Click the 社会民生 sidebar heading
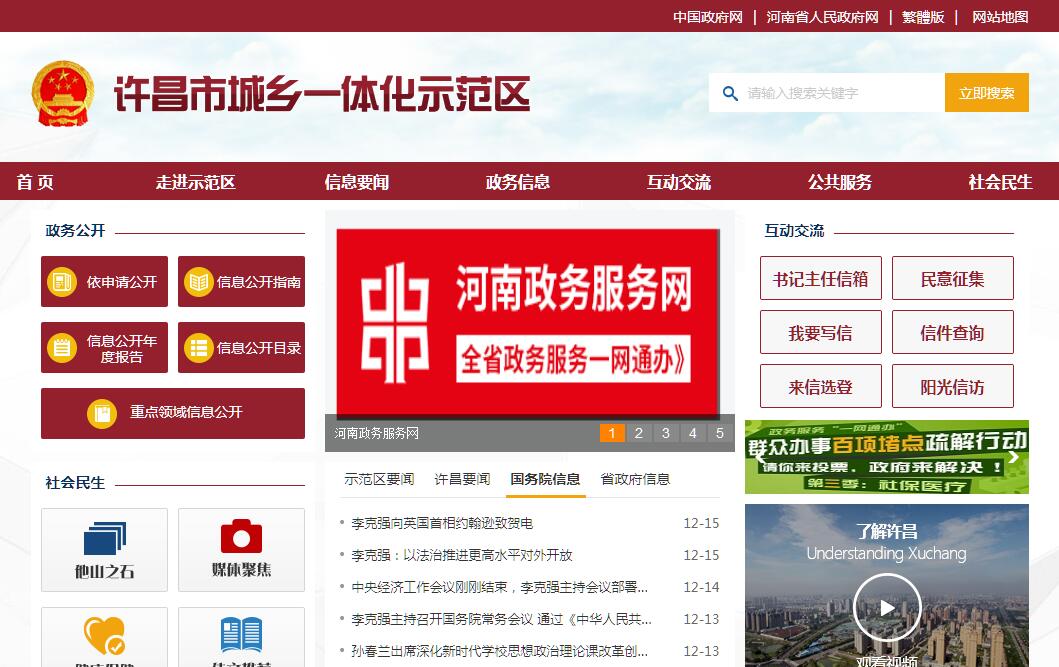The width and height of the screenshot is (1059, 667). (75, 483)
